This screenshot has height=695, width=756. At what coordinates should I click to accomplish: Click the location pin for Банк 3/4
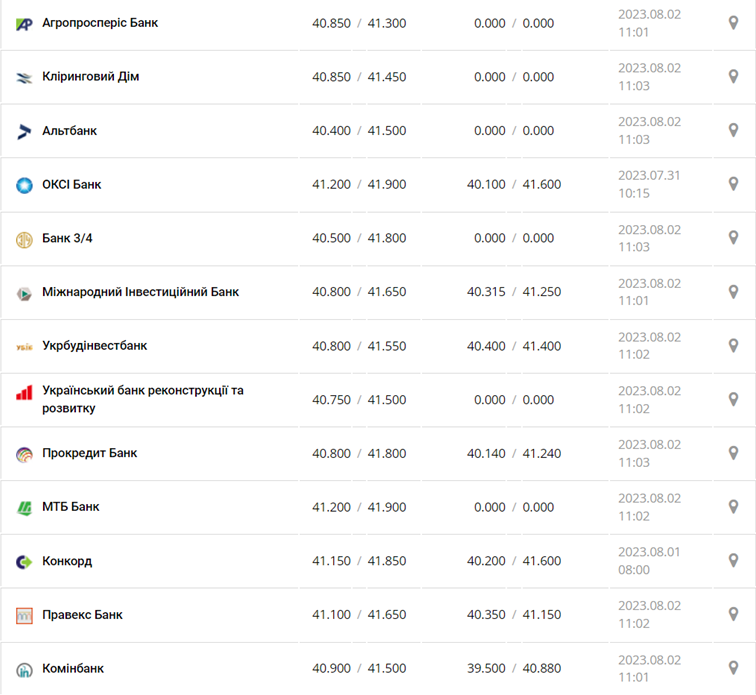tap(733, 238)
